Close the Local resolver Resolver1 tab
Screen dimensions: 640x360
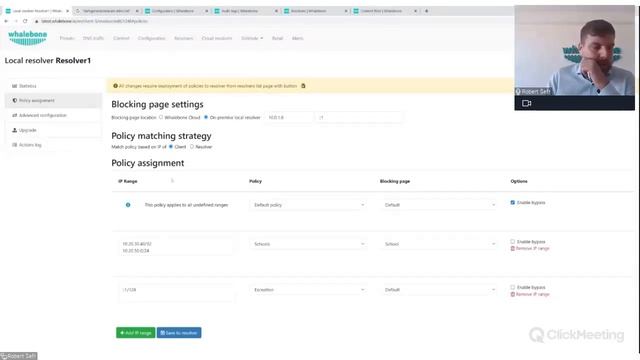coord(67,11)
